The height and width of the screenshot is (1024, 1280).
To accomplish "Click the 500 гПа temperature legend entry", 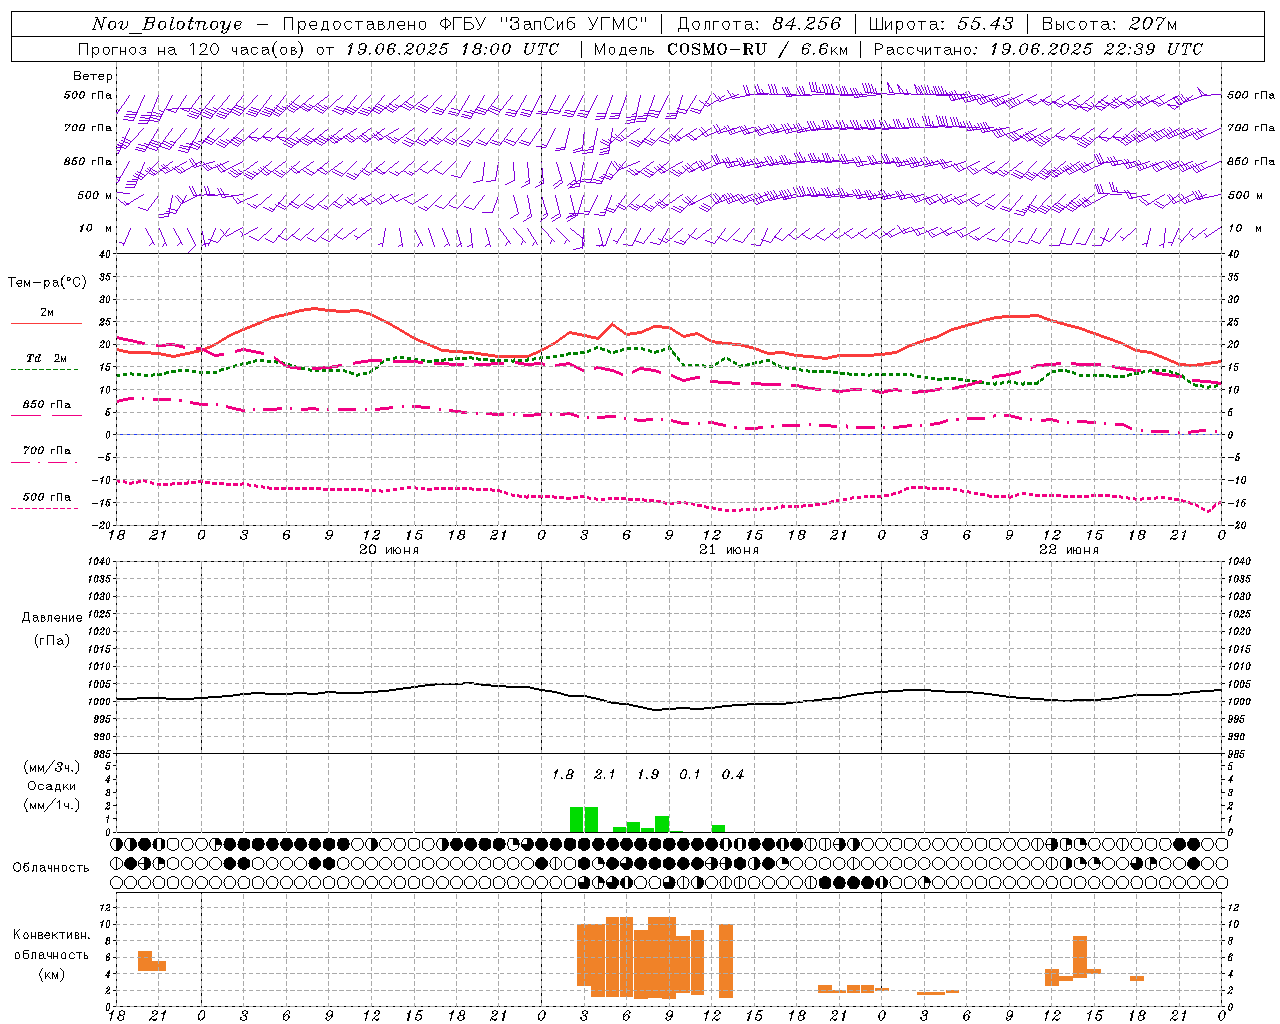I will (47, 497).
